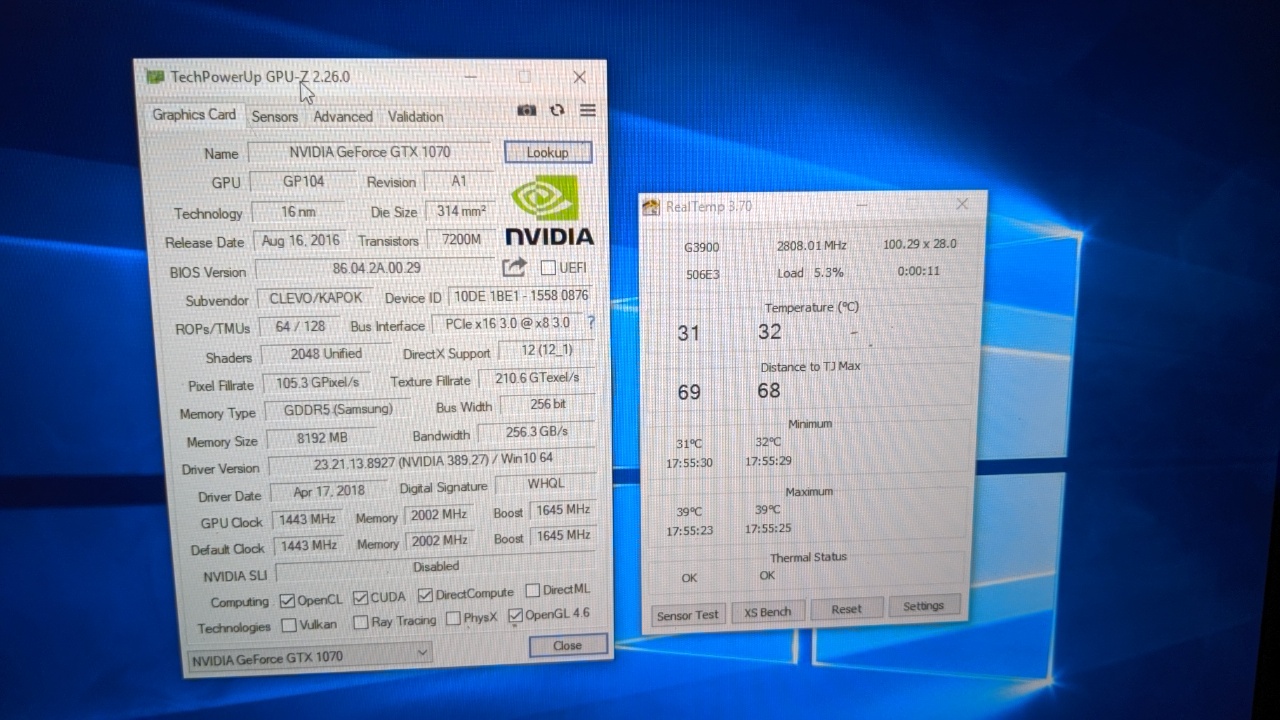This screenshot has height=720, width=1280.
Task: Click the NVIDIA SLI Disabled field
Action: (x=435, y=567)
